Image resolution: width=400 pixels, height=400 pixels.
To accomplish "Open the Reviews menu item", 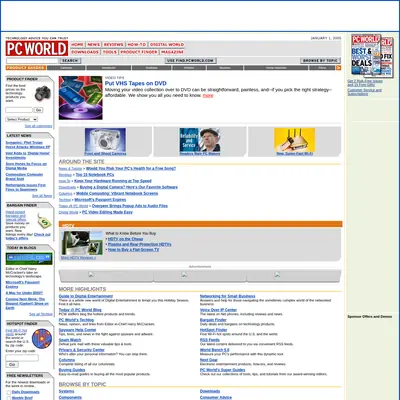I will pos(113,45).
